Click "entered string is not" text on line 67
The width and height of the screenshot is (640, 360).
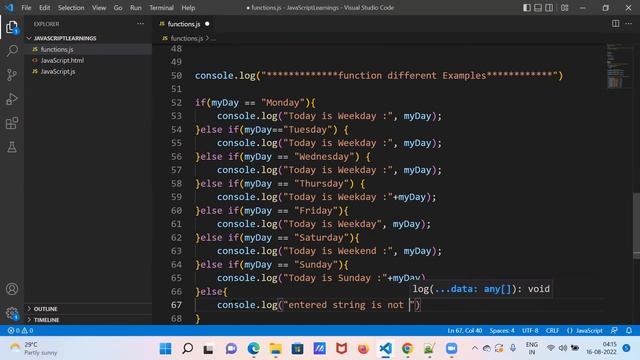(346, 305)
